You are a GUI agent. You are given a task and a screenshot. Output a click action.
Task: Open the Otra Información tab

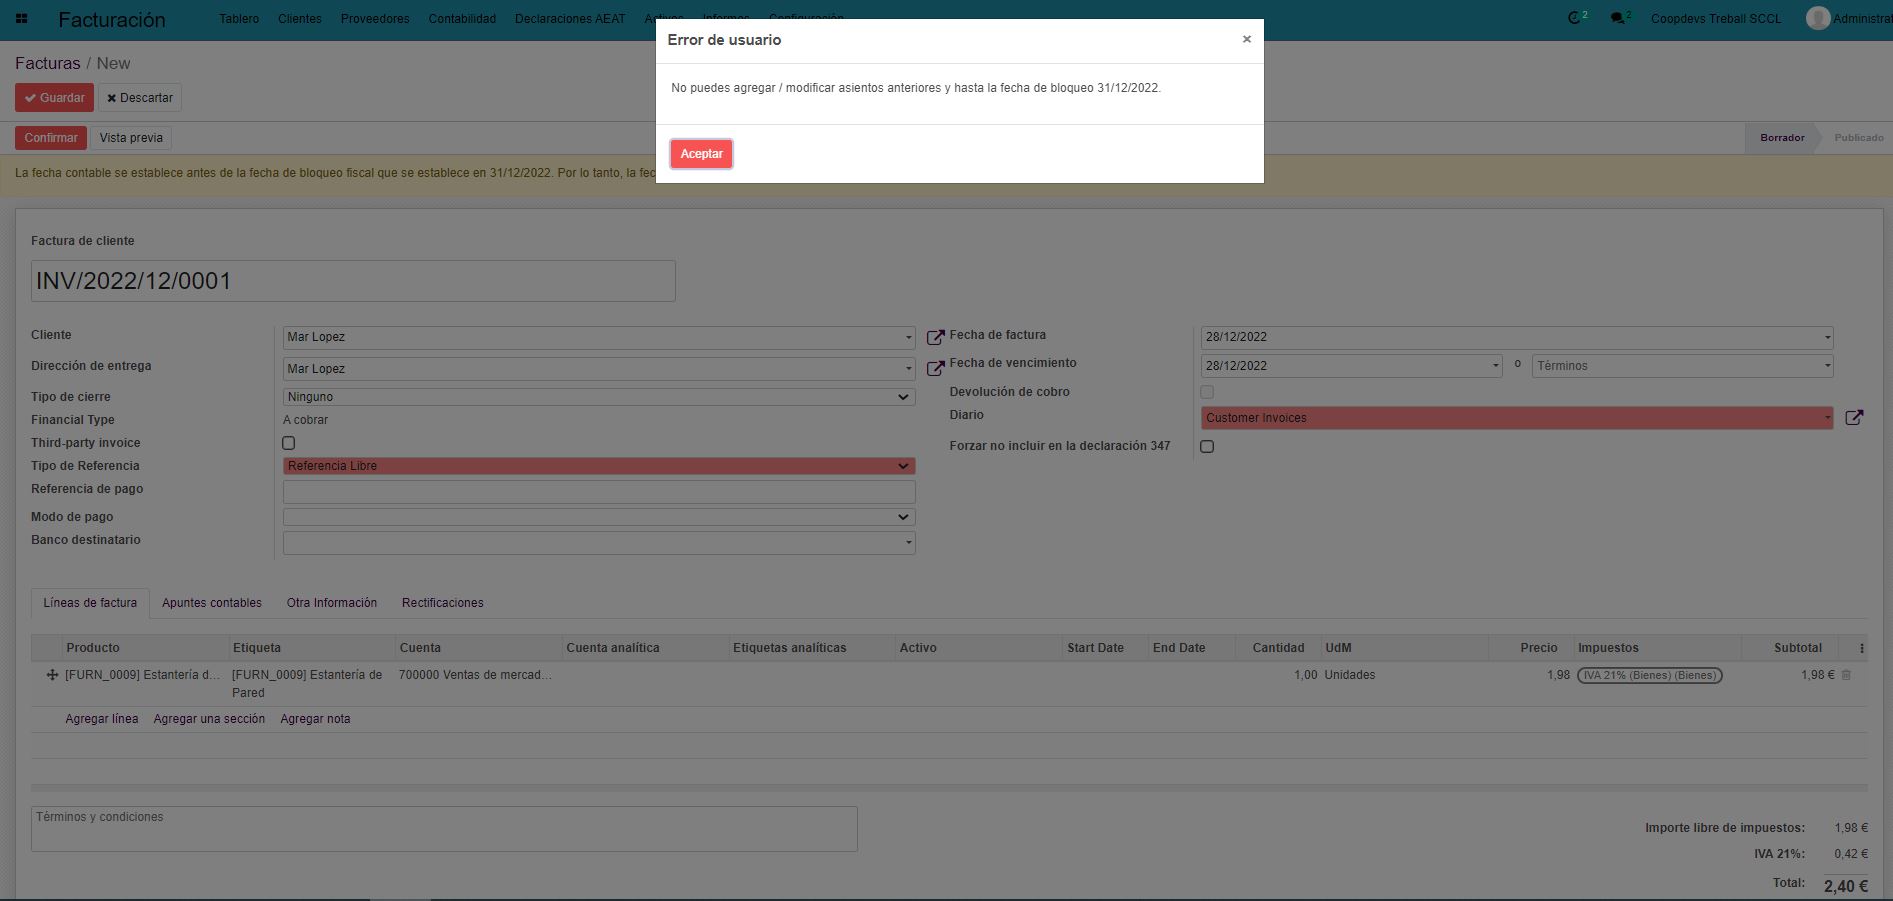[x=332, y=603]
